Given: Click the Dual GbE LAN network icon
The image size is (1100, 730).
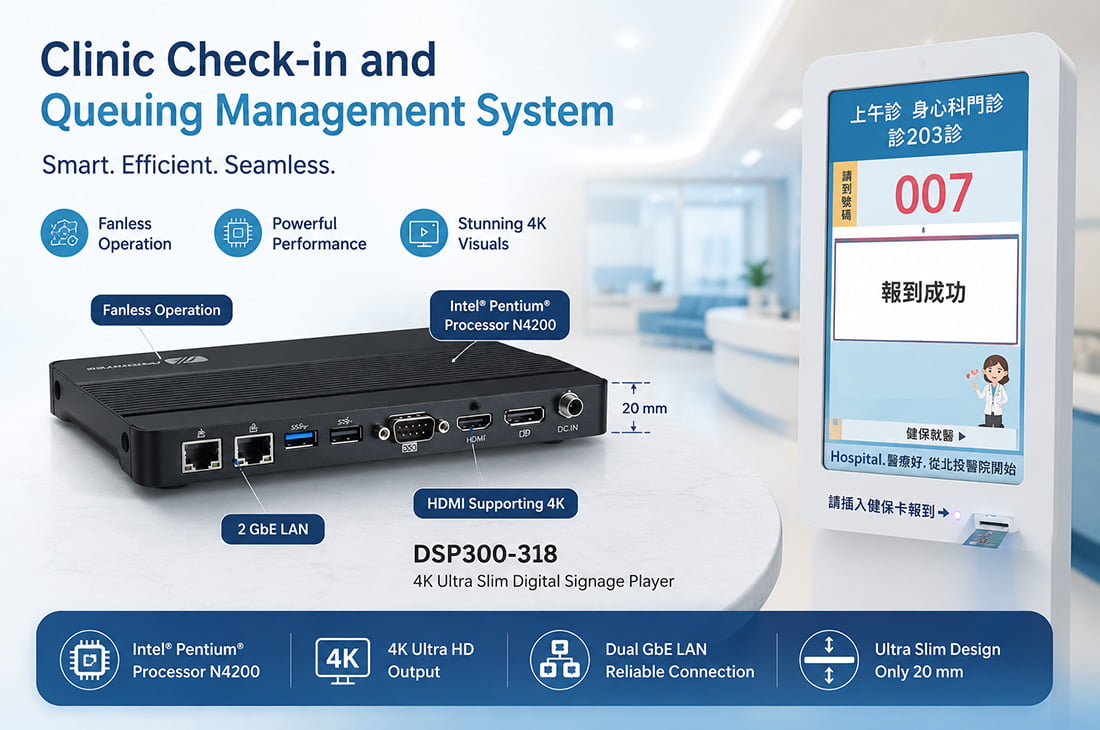Looking at the screenshot, I should coord(560,660).
